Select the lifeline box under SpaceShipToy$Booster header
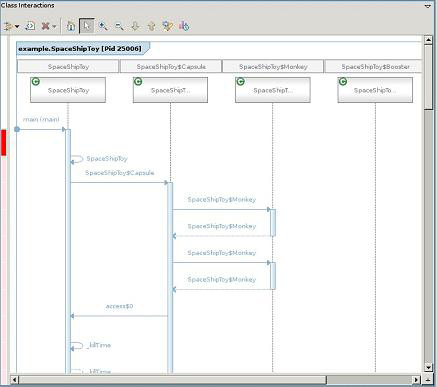This screenshot has height=387, width=437. click(375, 90)
